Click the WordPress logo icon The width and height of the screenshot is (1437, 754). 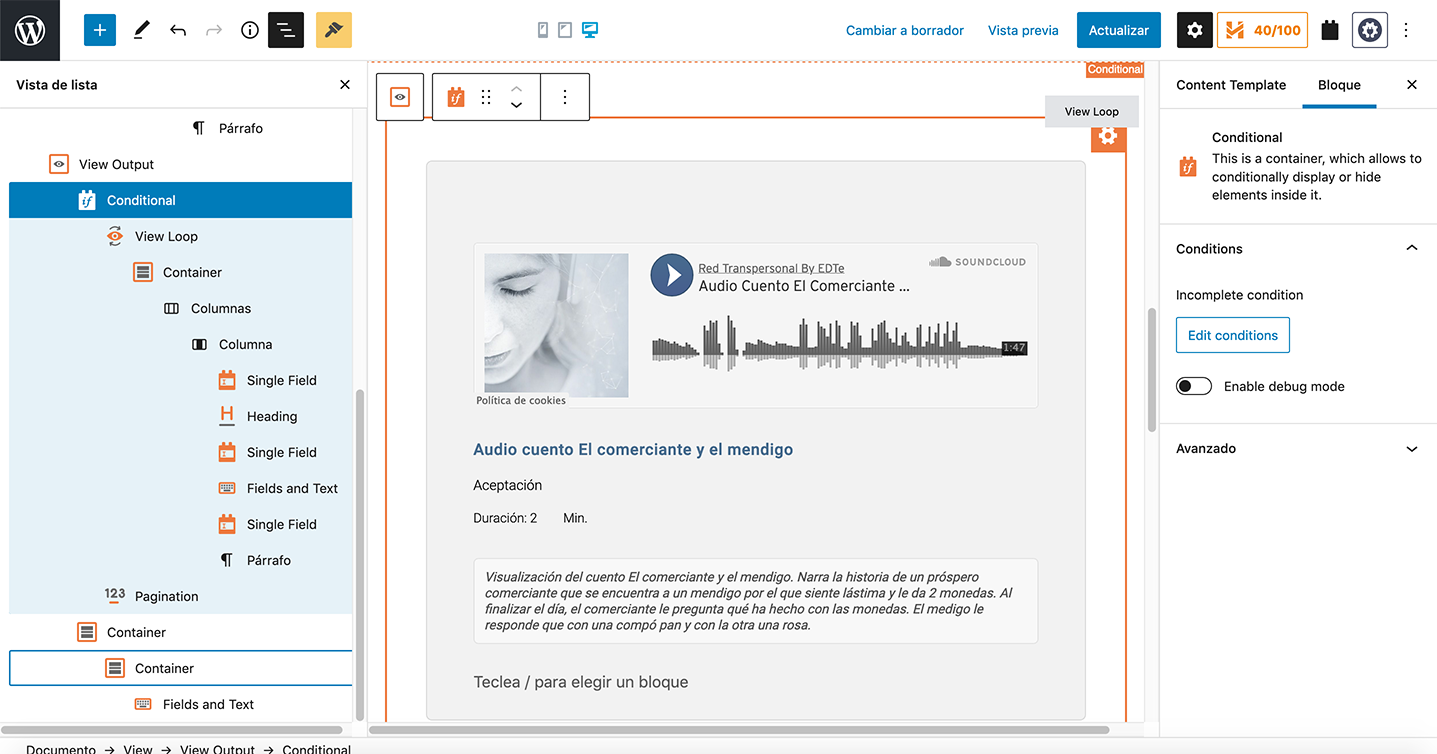30,30
